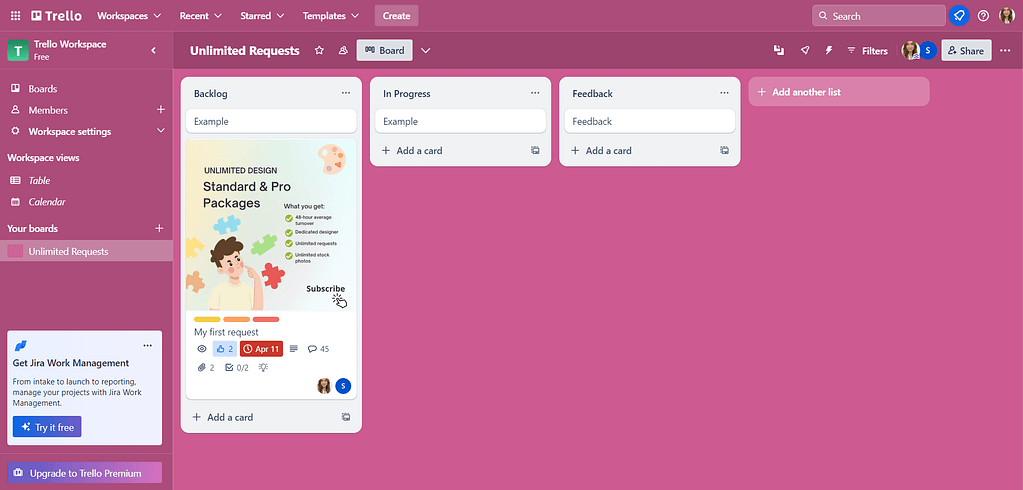The image size is (1023, 490).
Task: Click the Board view button
Action: pos(384,50)
